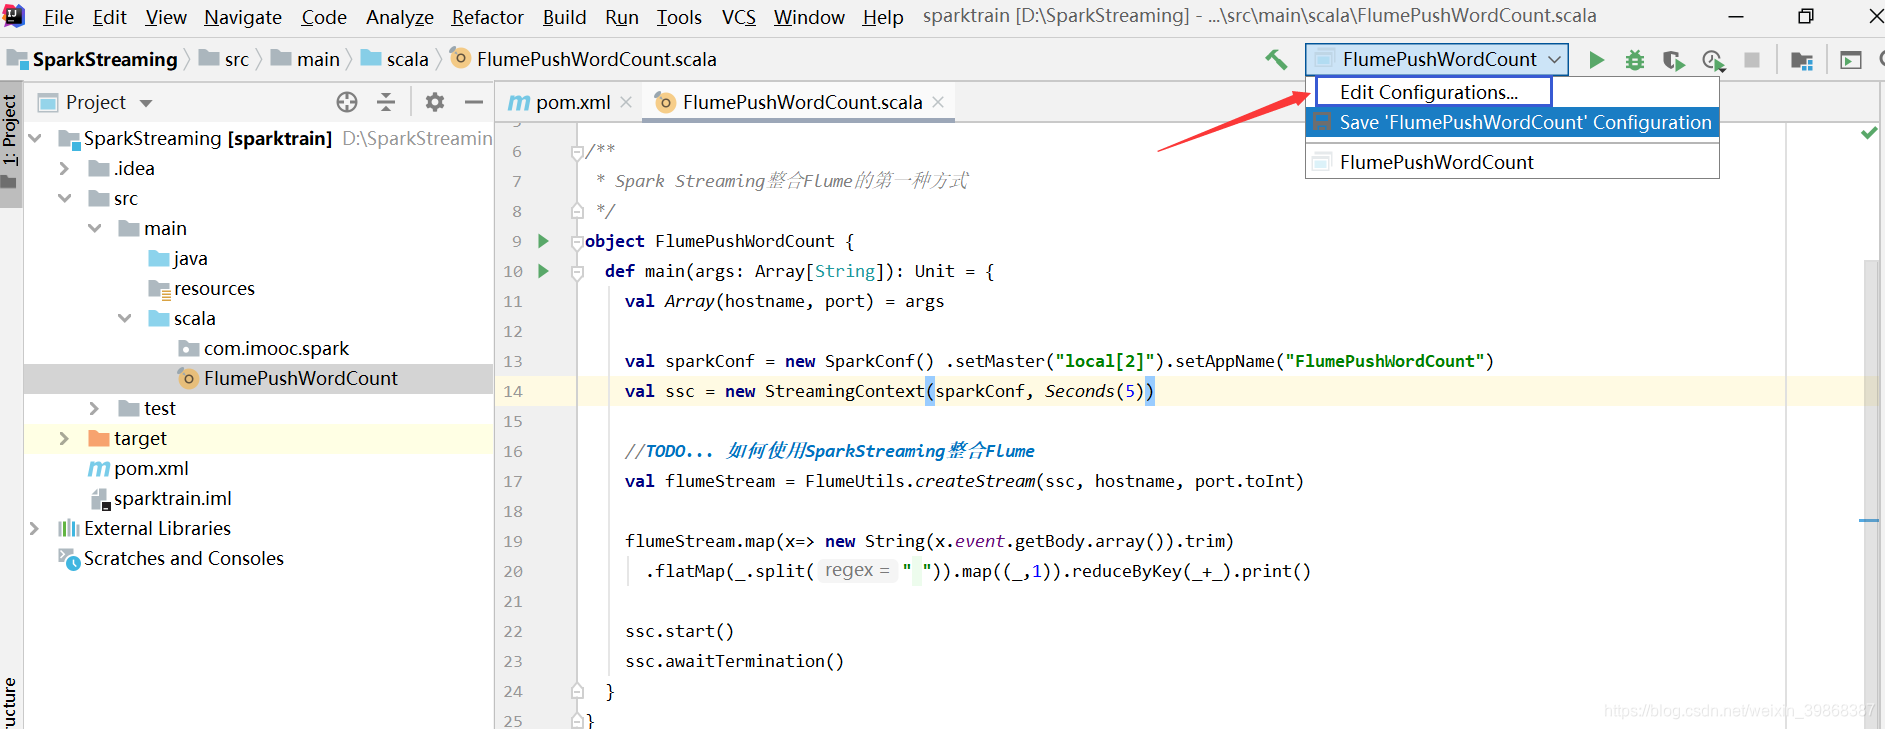Open the Project view dropdown arrow
This screenshot has width=1885, height=729.
pos(146,103)
